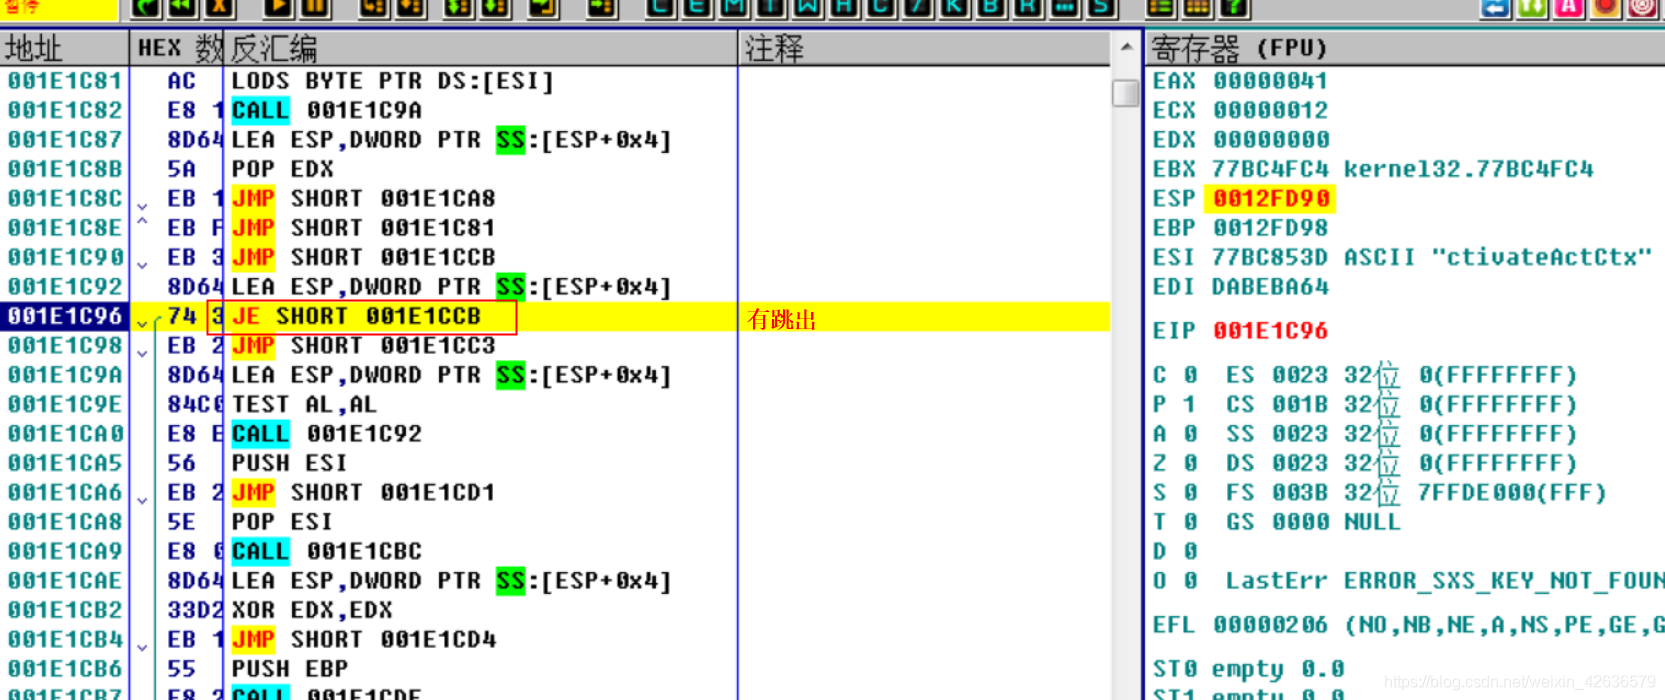Open Run trace with the dots icon
Image resolution: width=1665 pixels, height=700 pixels.
pos(1064,8)
